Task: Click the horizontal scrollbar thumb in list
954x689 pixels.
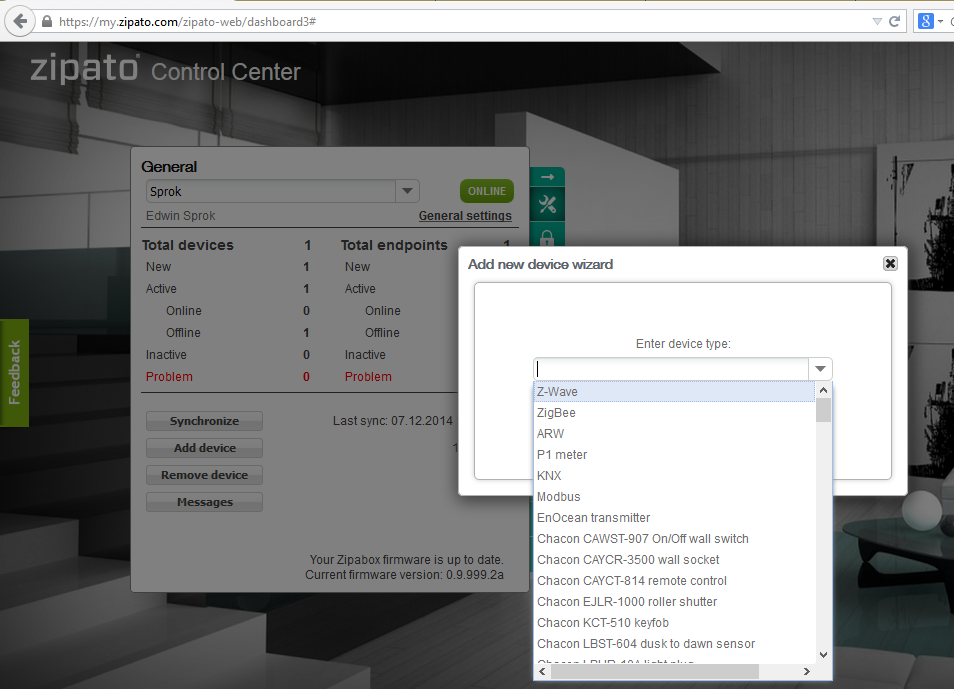Action: tap(654, 671)
